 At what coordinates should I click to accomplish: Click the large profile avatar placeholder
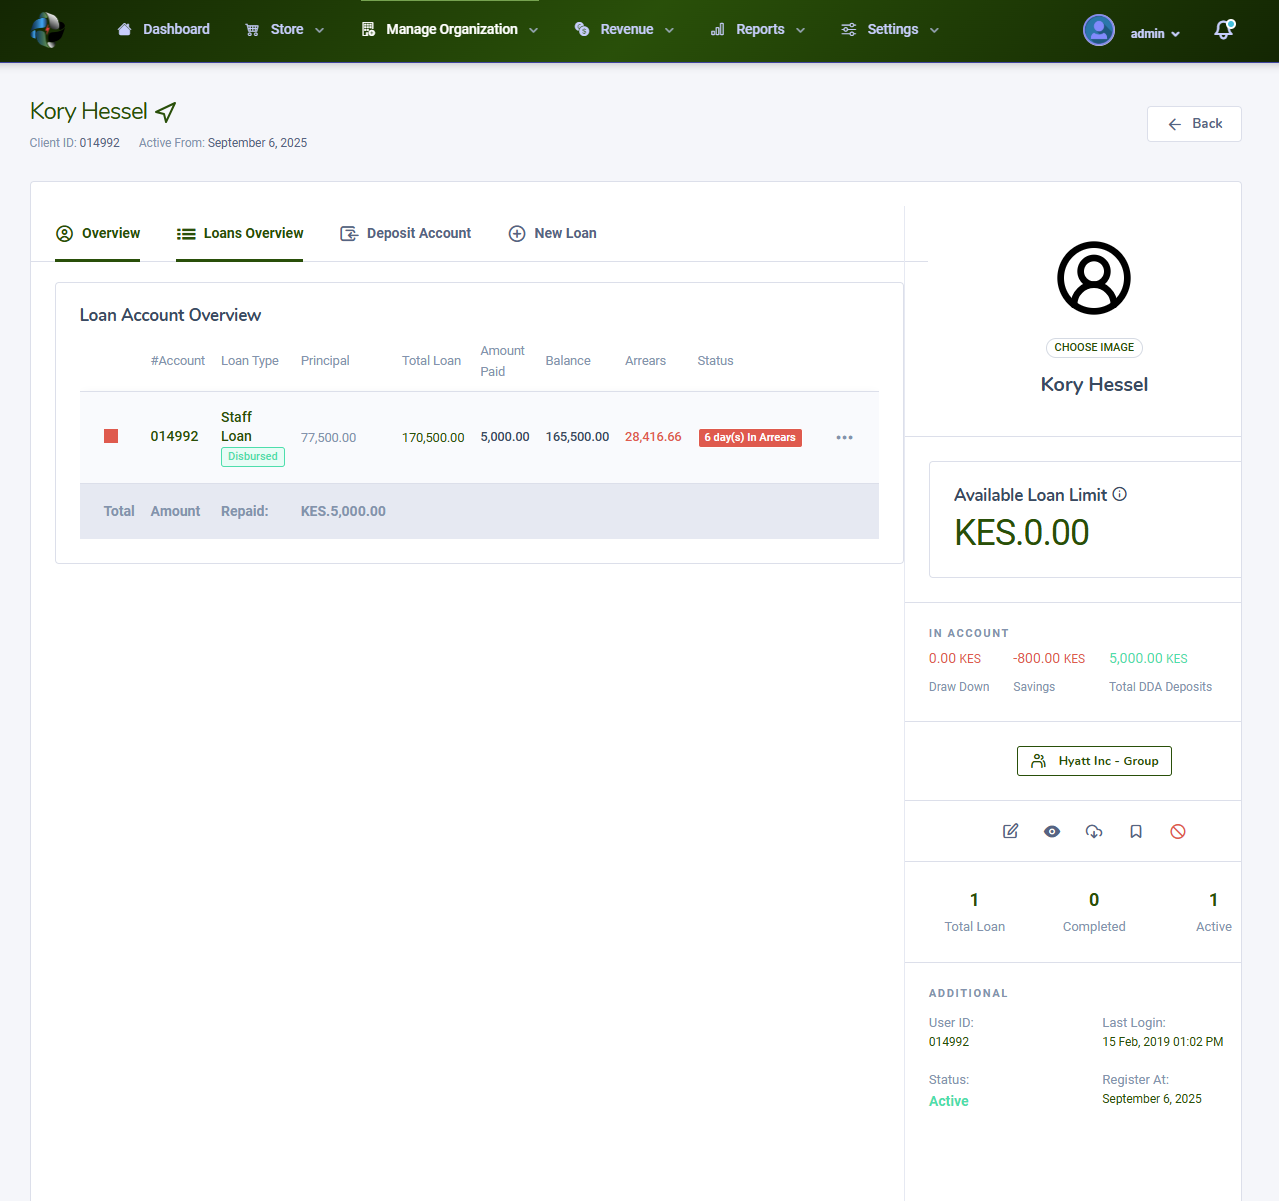pyautogui.click(x=1093, y=278)
